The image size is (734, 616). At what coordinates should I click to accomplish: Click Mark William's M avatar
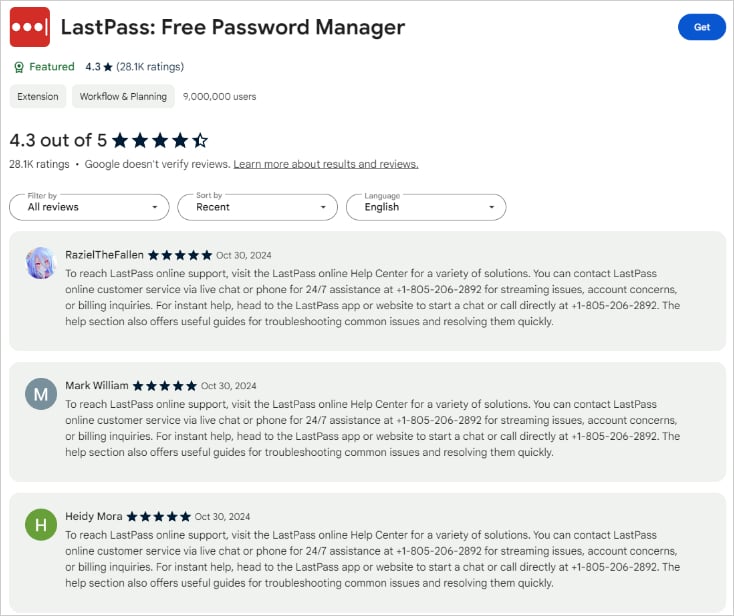pyautogui.click(x=40, y=394)
